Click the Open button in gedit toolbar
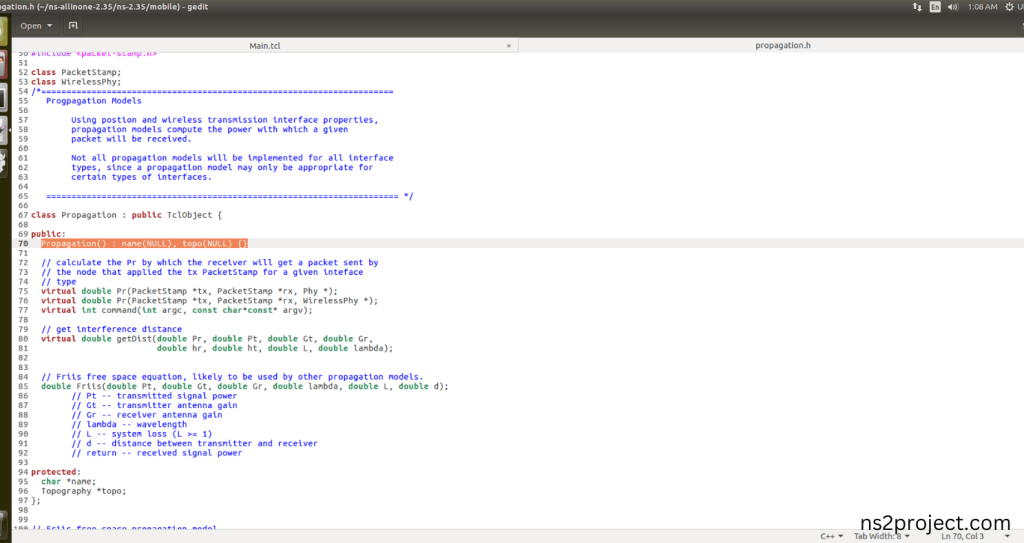Image resolution: width=1024 pixels, height=543 pixels. 36,25
